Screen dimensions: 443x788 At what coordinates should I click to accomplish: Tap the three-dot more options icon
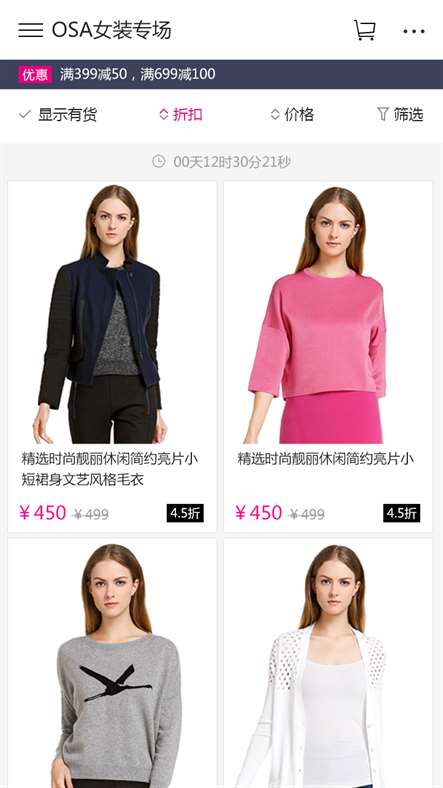(x=414, y=31)
